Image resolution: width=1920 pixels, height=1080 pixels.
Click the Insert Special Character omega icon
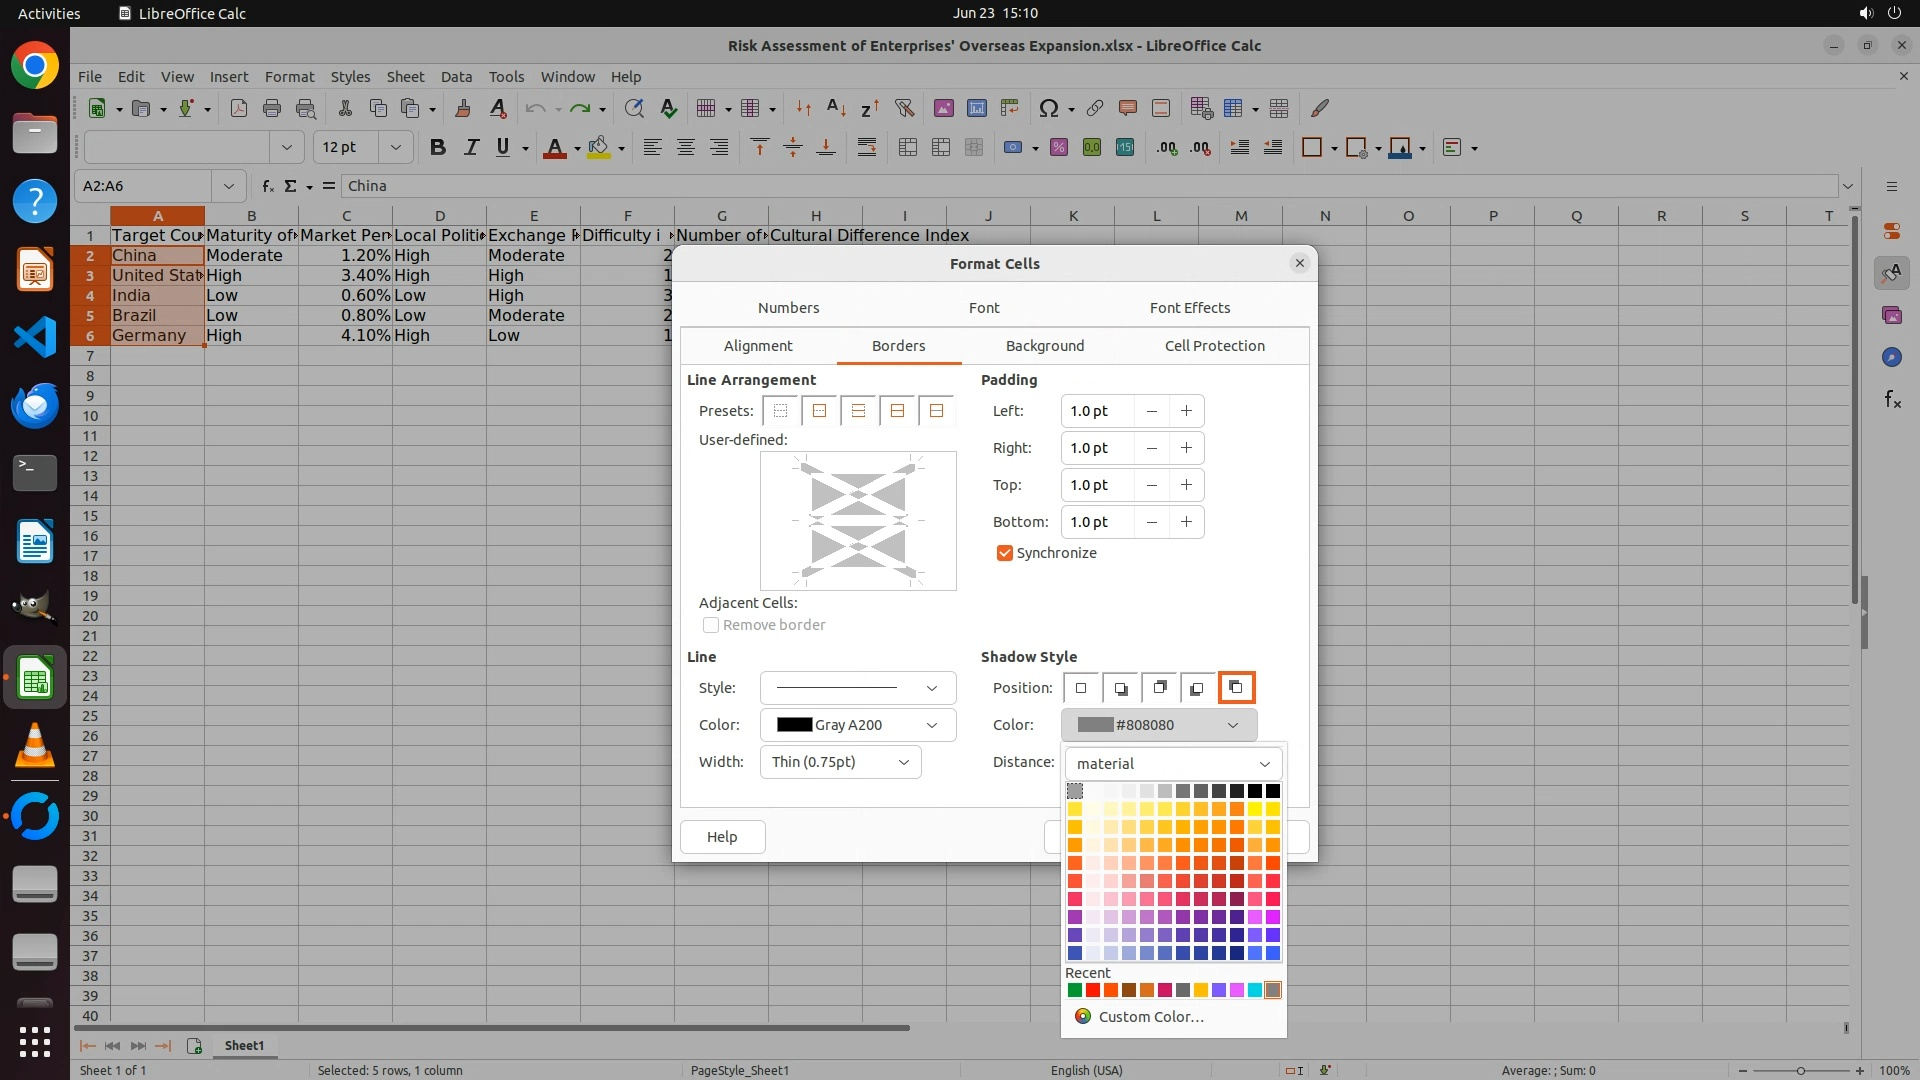coord(1048,108)
